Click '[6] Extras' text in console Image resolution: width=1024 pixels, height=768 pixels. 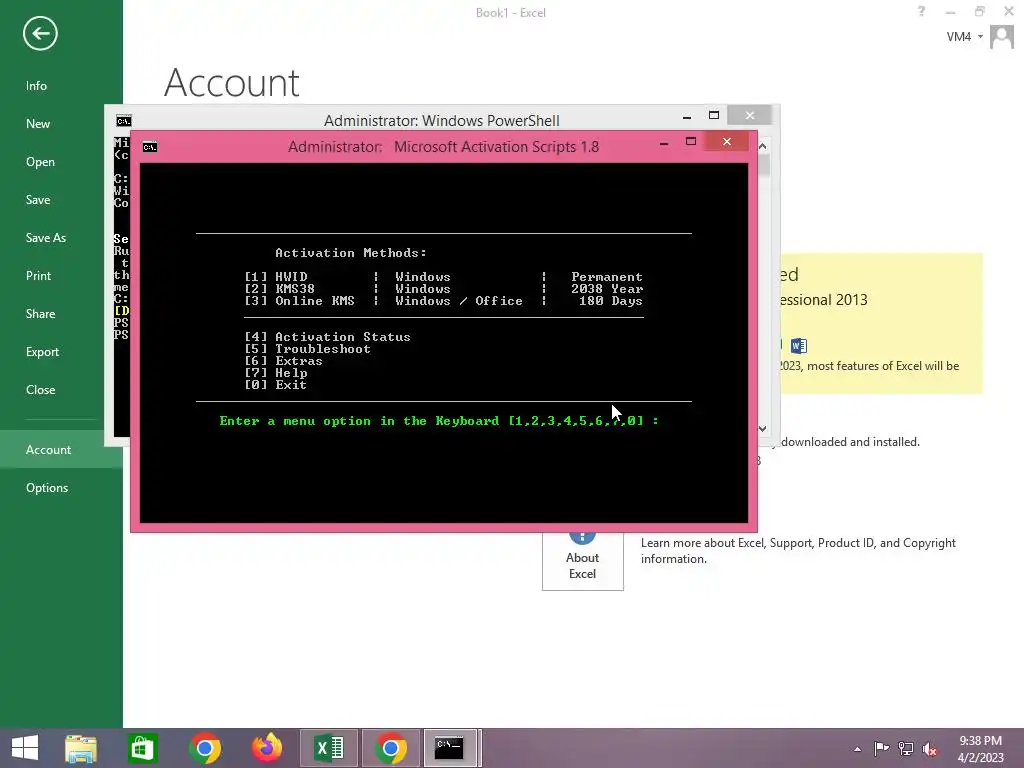pyautogui.click(x=283, y=361)
